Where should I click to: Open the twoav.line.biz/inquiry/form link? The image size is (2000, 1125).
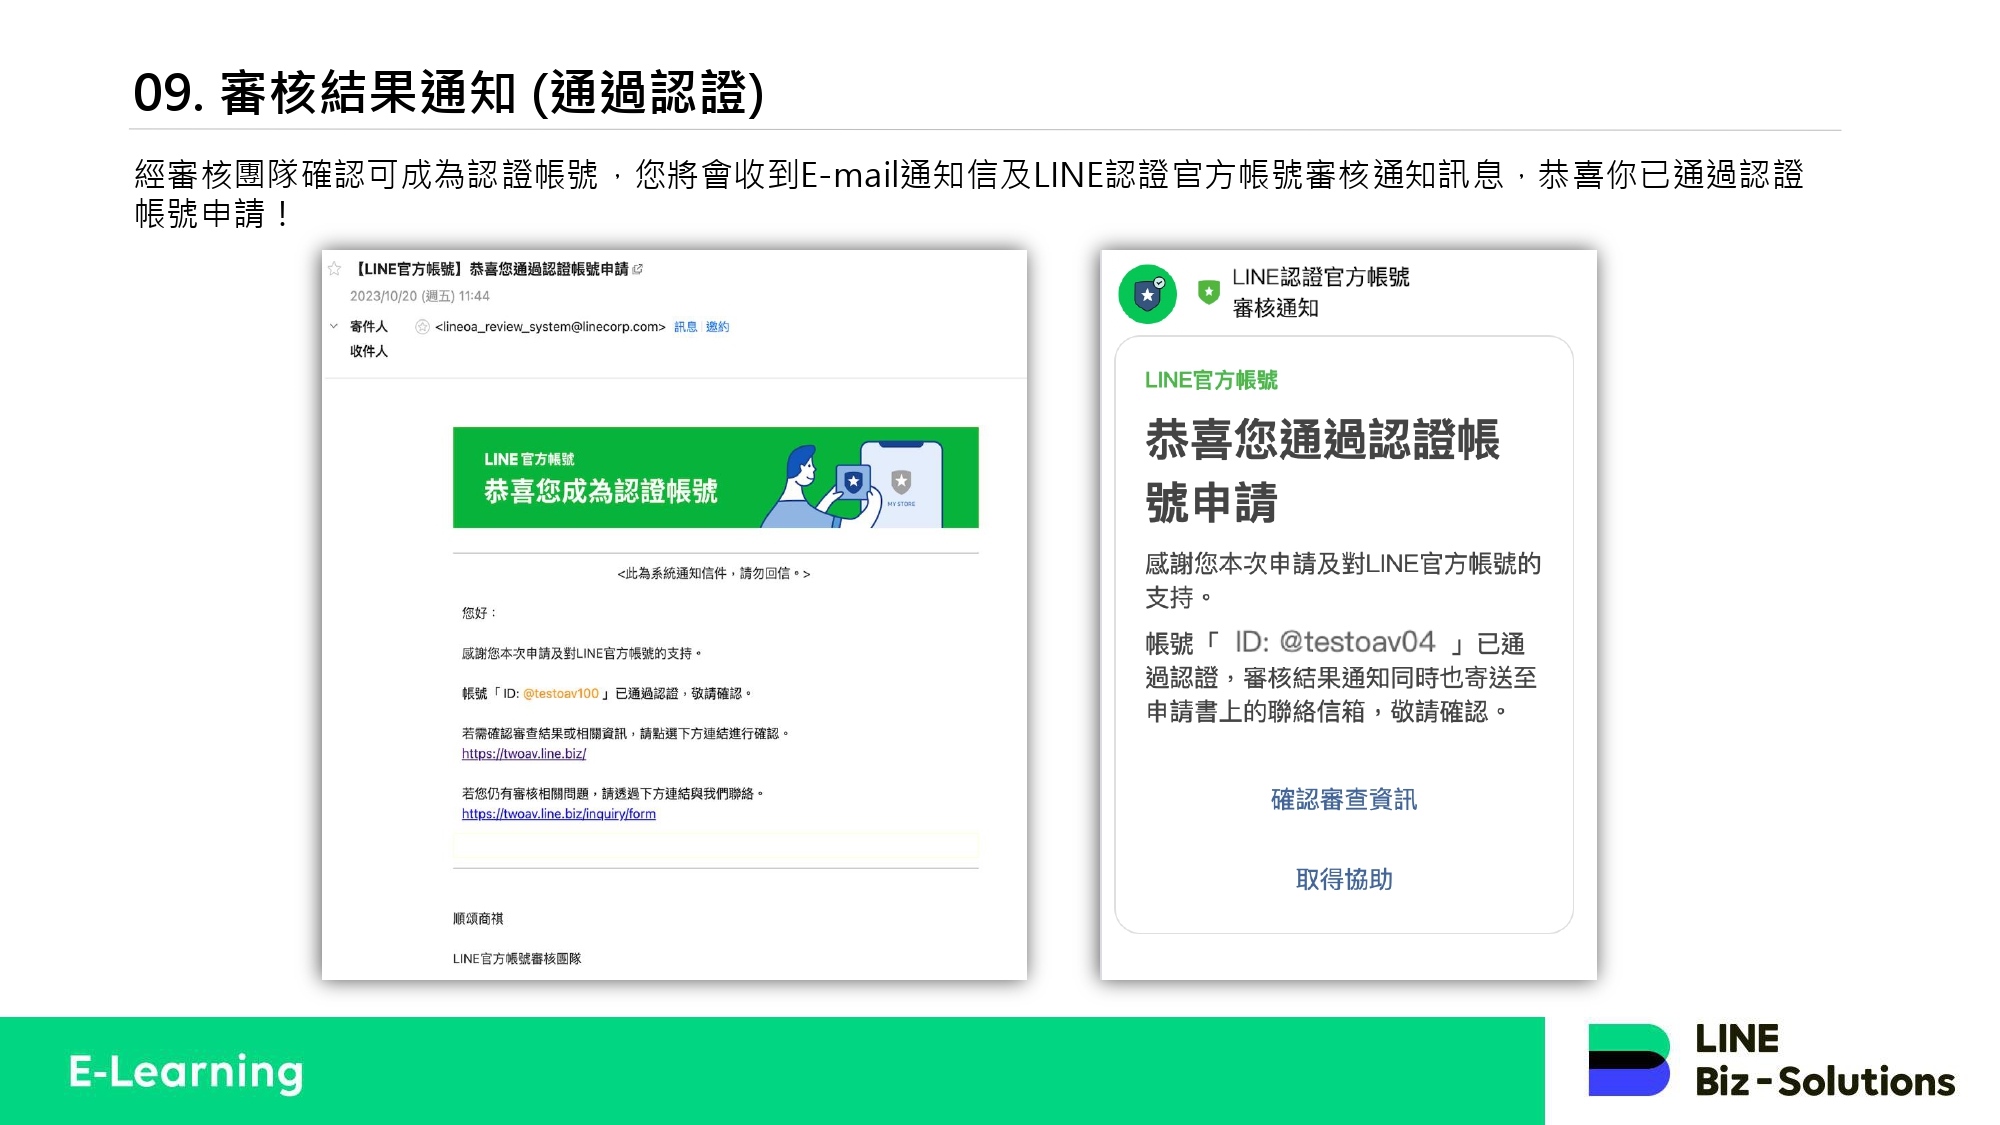tap(558, 814)
